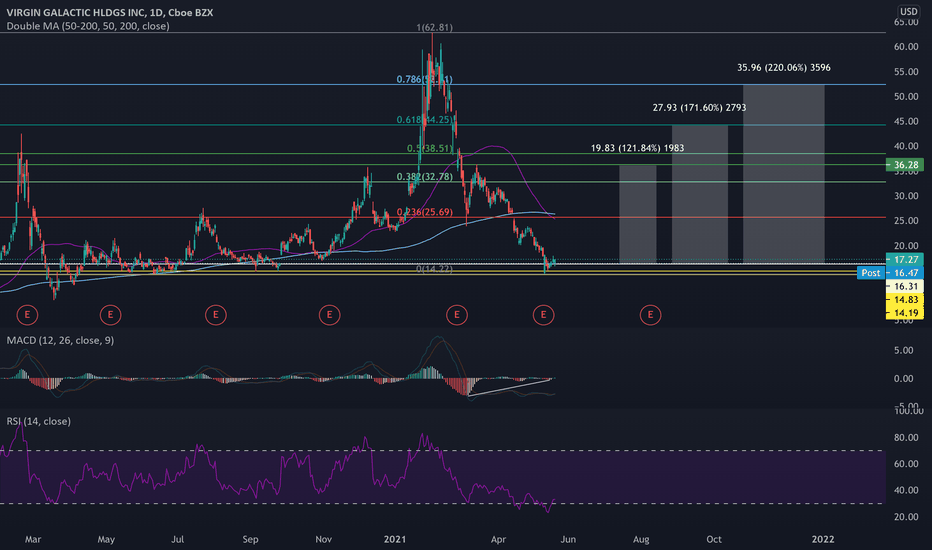Click the 2022 label on time axis
Screen dimensions: 932x550
(x=823, y=539)
